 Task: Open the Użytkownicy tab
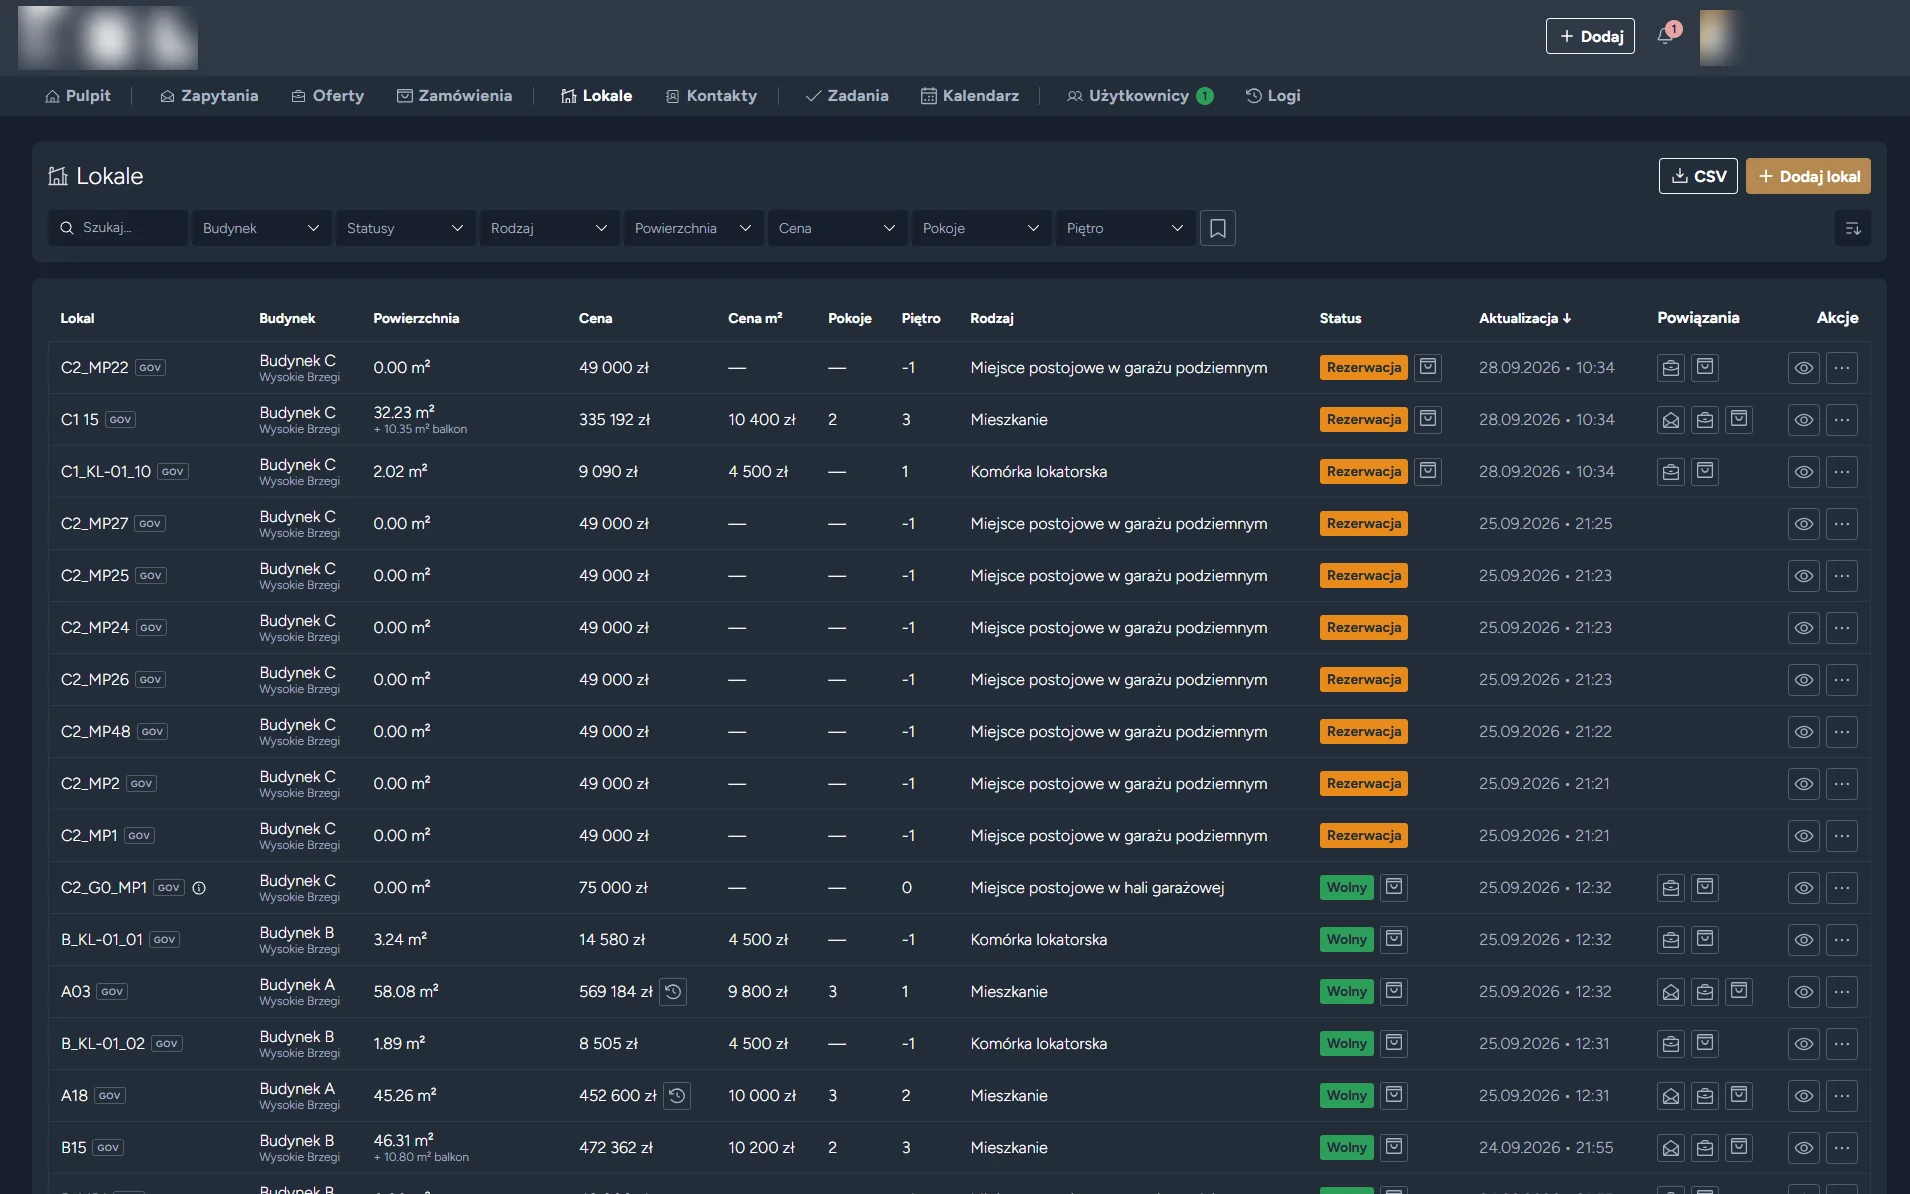[x=1140, y=96]
